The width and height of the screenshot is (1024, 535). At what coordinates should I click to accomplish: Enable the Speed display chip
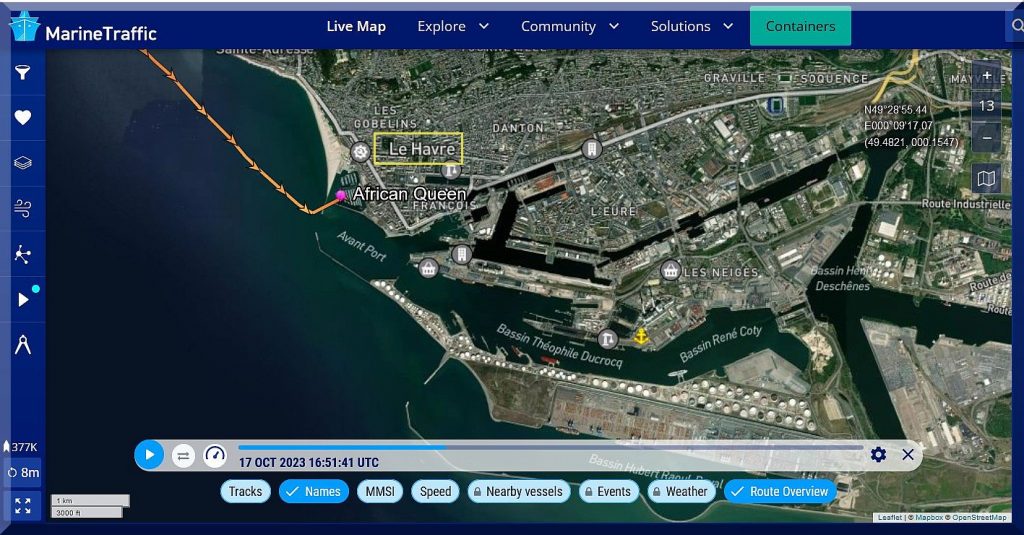tap(435, 491)
